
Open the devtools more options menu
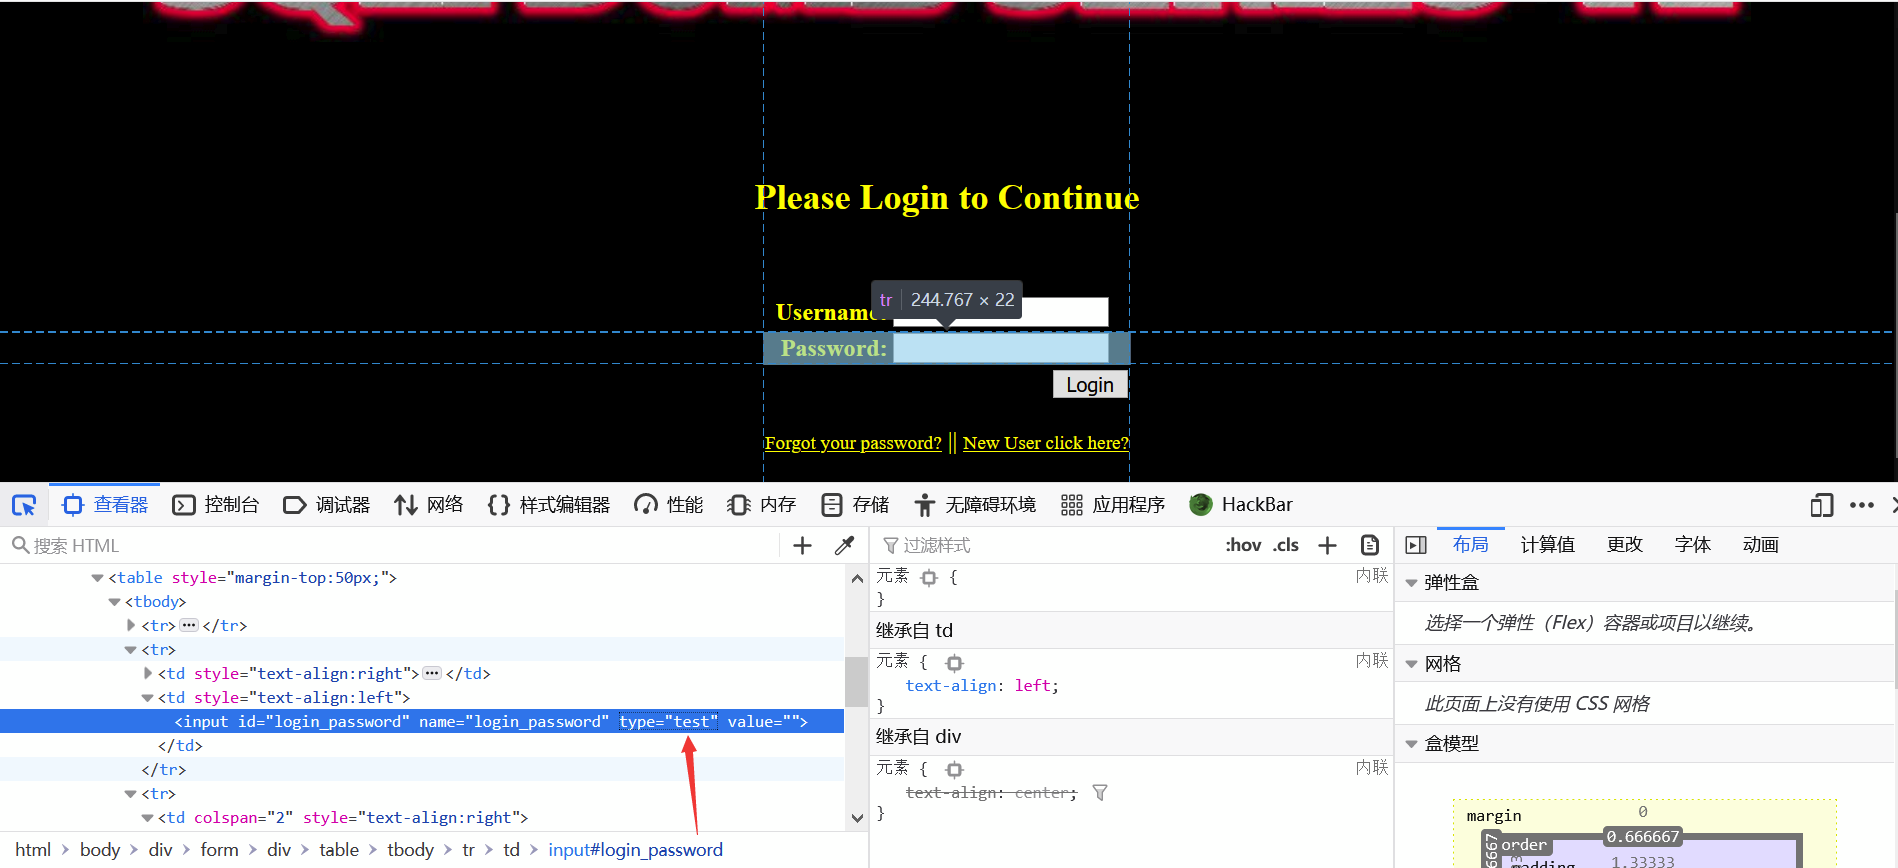[1862, 505]
